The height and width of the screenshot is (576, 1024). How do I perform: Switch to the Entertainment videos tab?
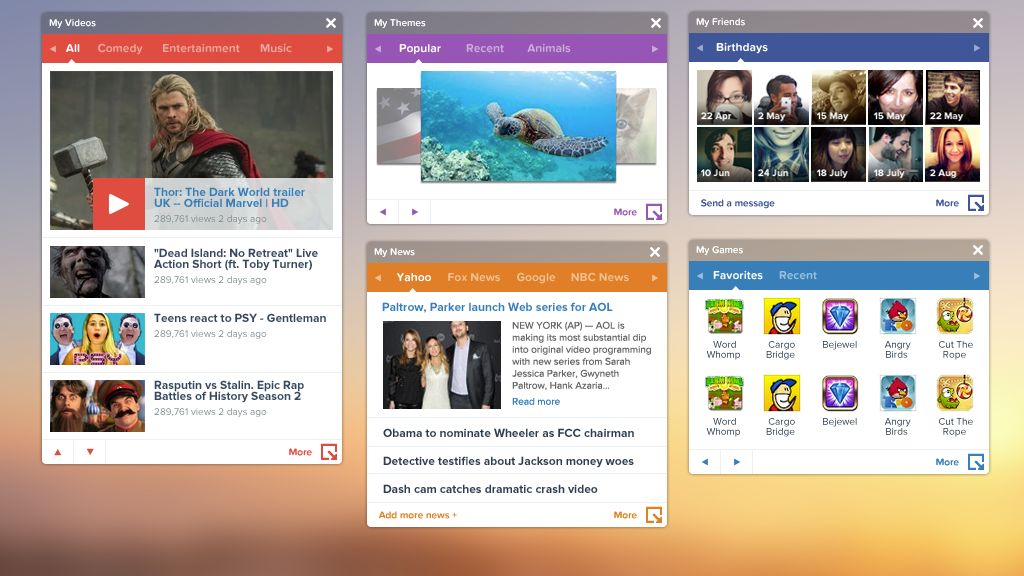click(x=200, y=48)
